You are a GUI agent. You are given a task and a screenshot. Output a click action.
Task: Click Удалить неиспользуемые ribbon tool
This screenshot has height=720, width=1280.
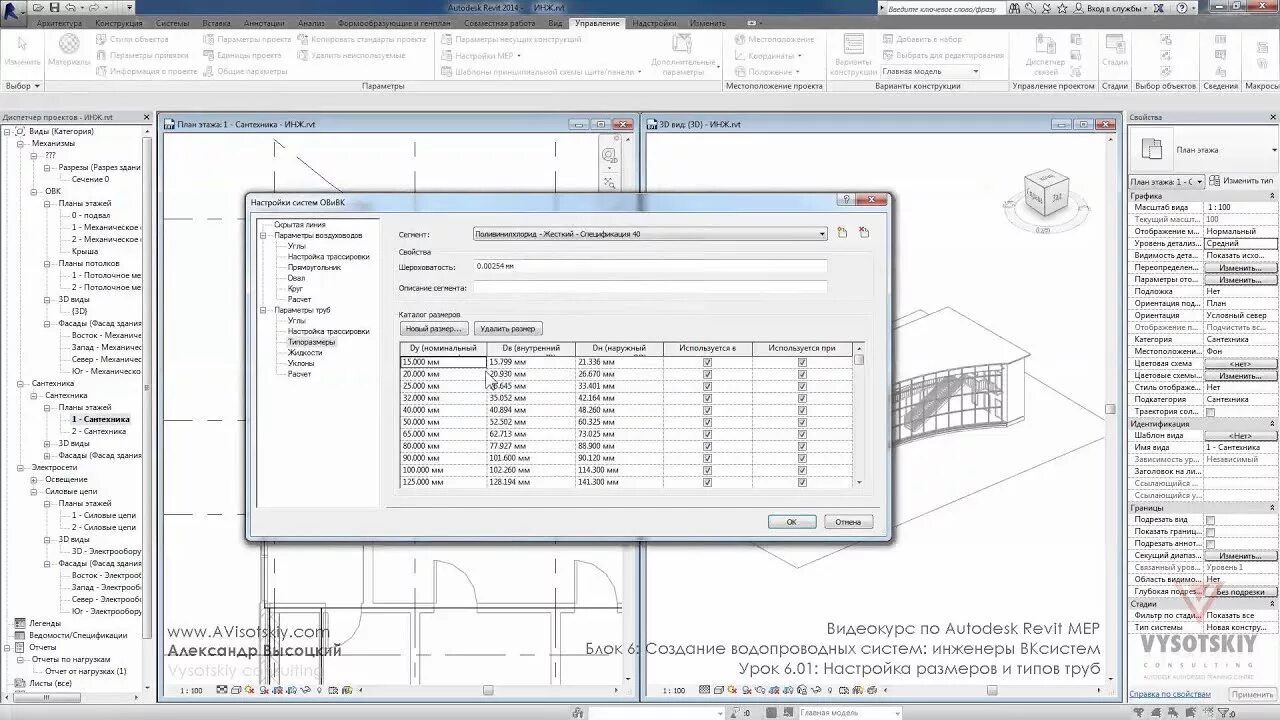click(351, 55)
